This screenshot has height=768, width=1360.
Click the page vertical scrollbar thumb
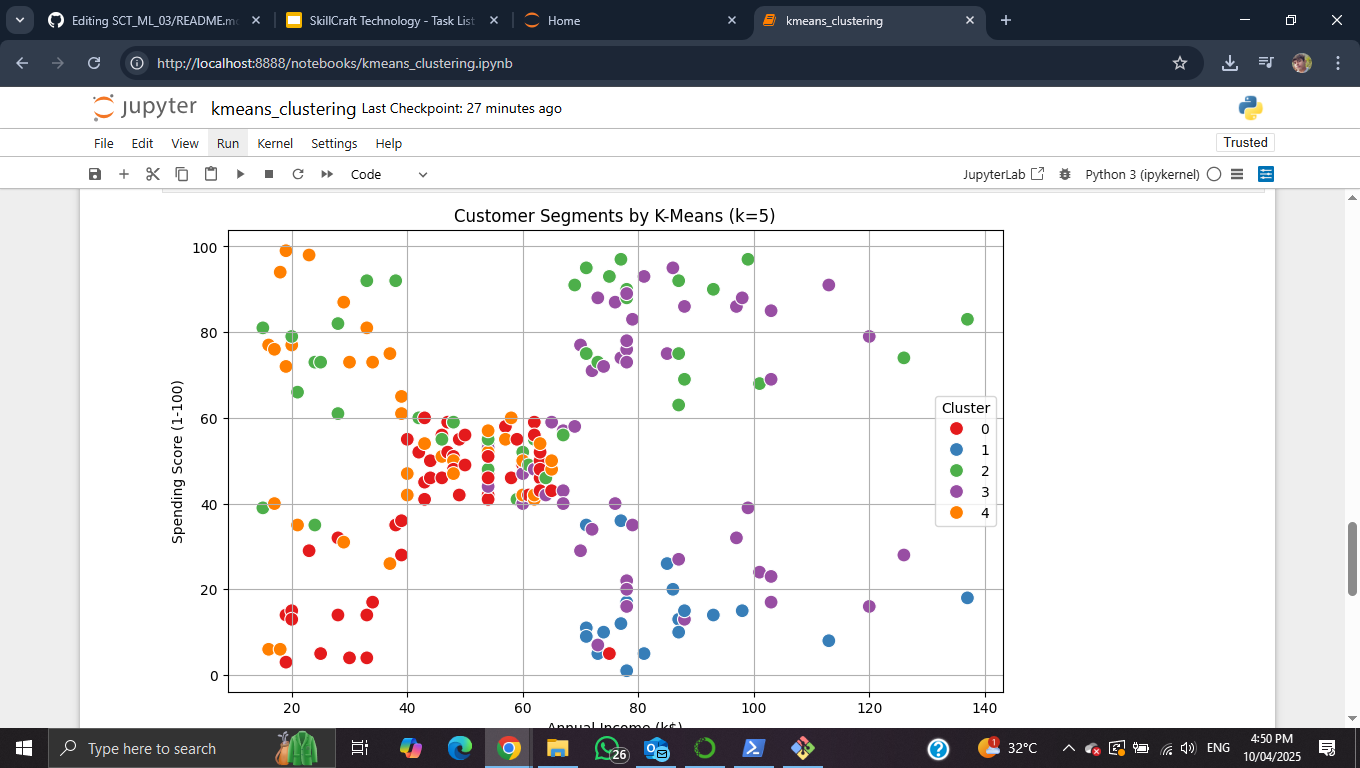(1353, 557)
